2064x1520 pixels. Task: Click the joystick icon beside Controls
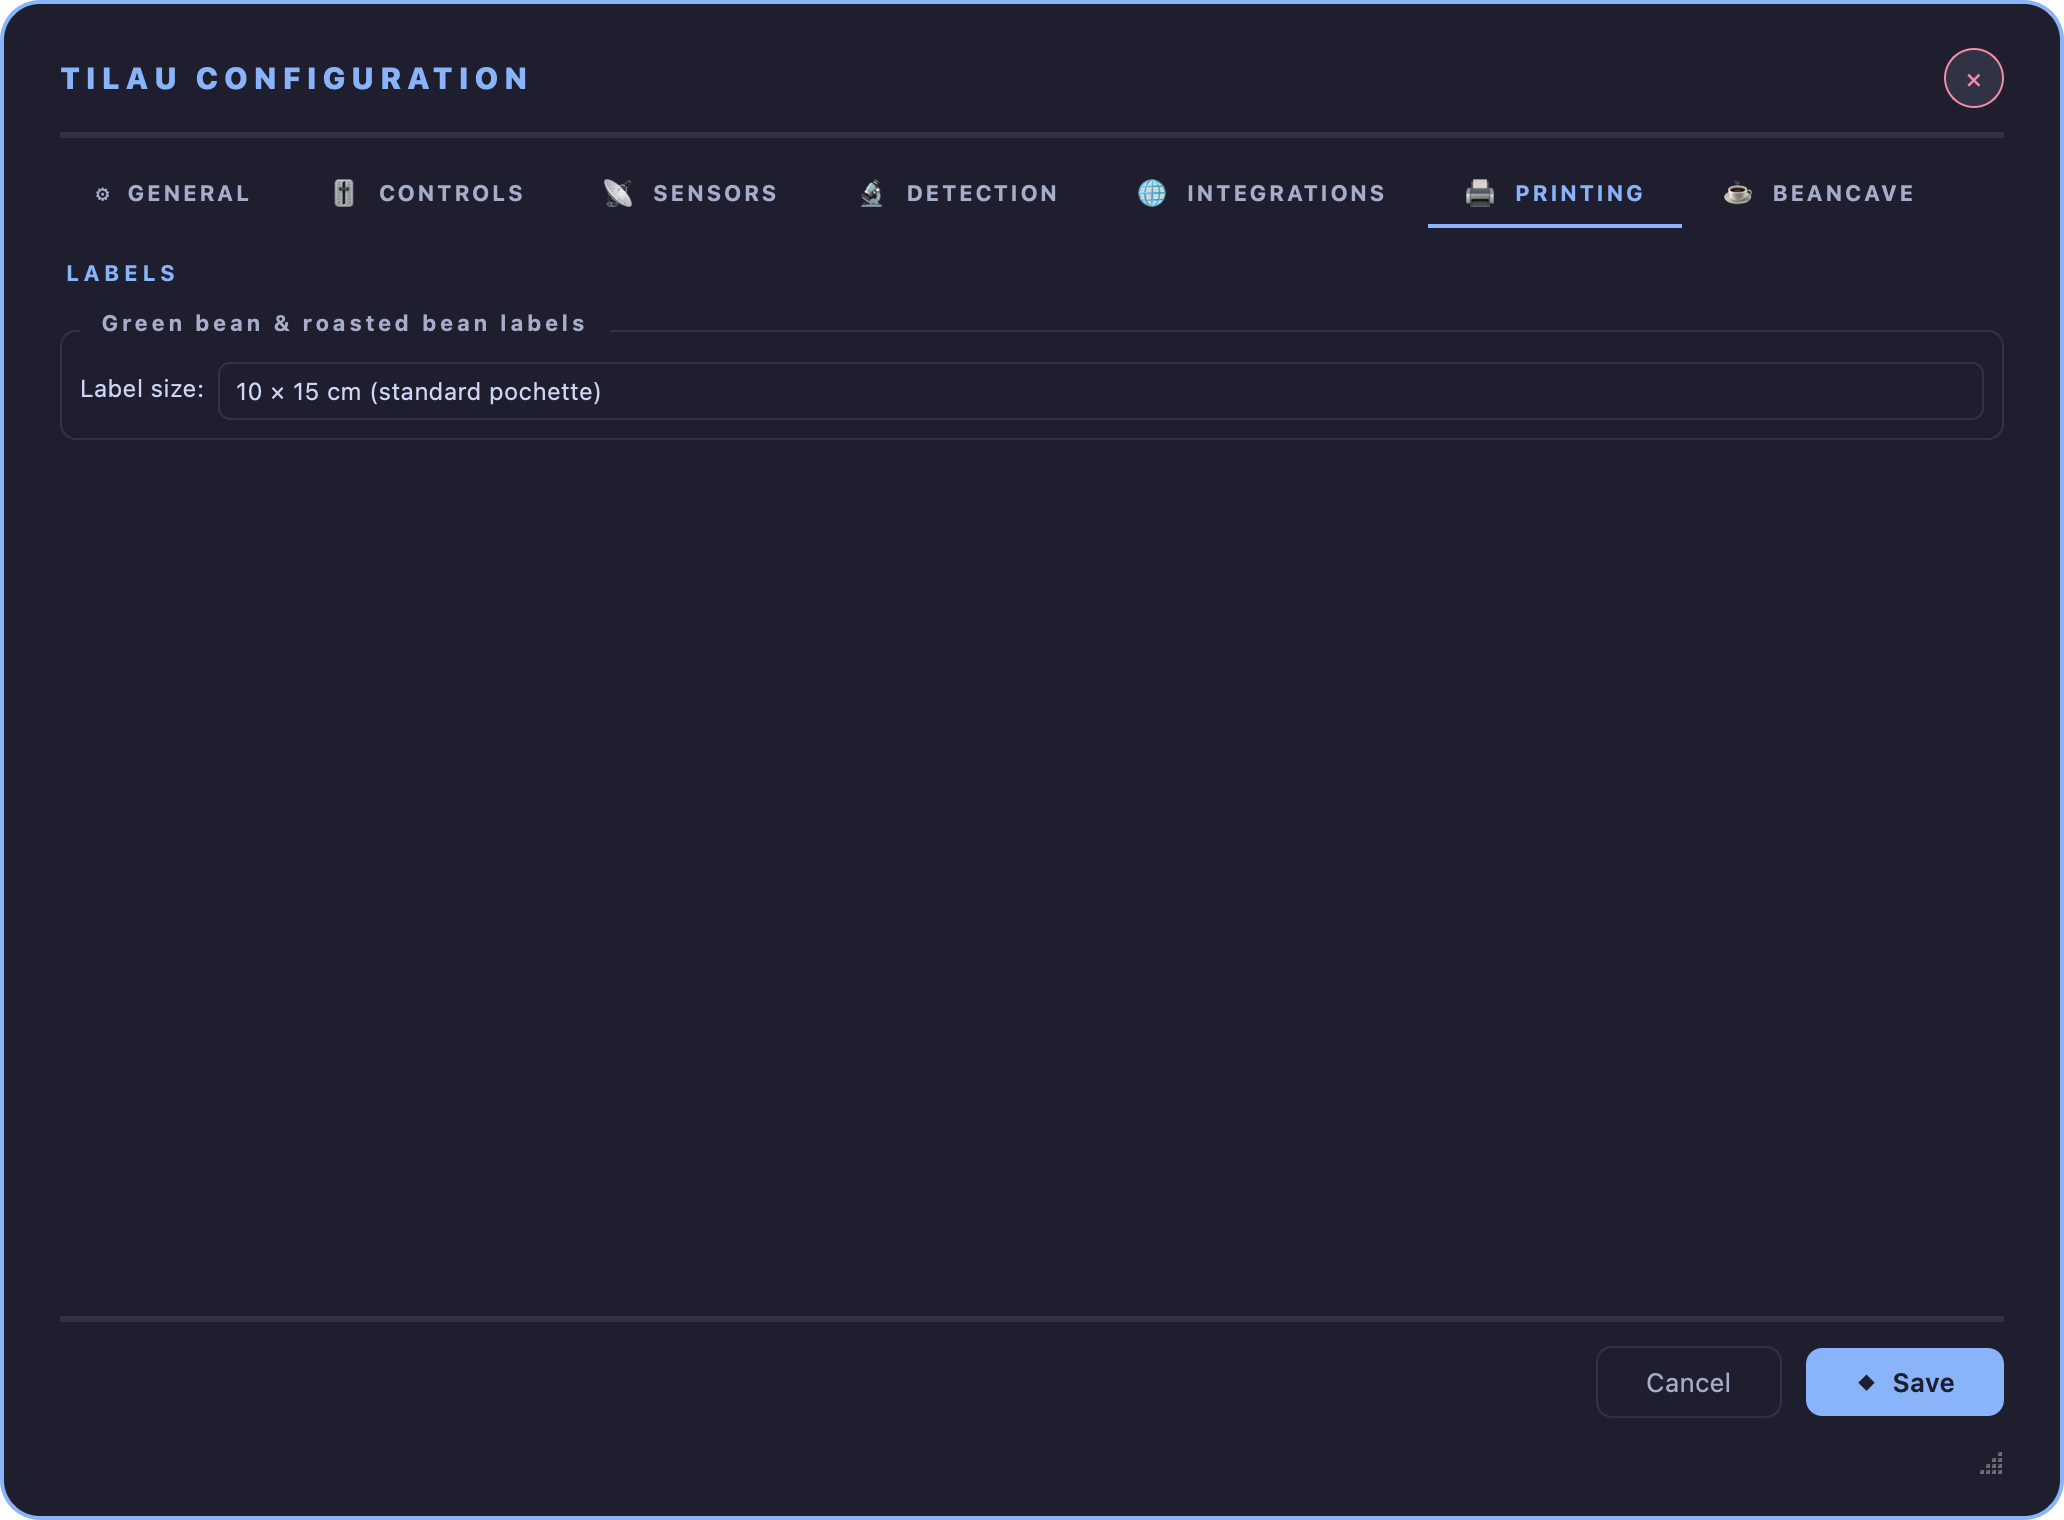344,193
